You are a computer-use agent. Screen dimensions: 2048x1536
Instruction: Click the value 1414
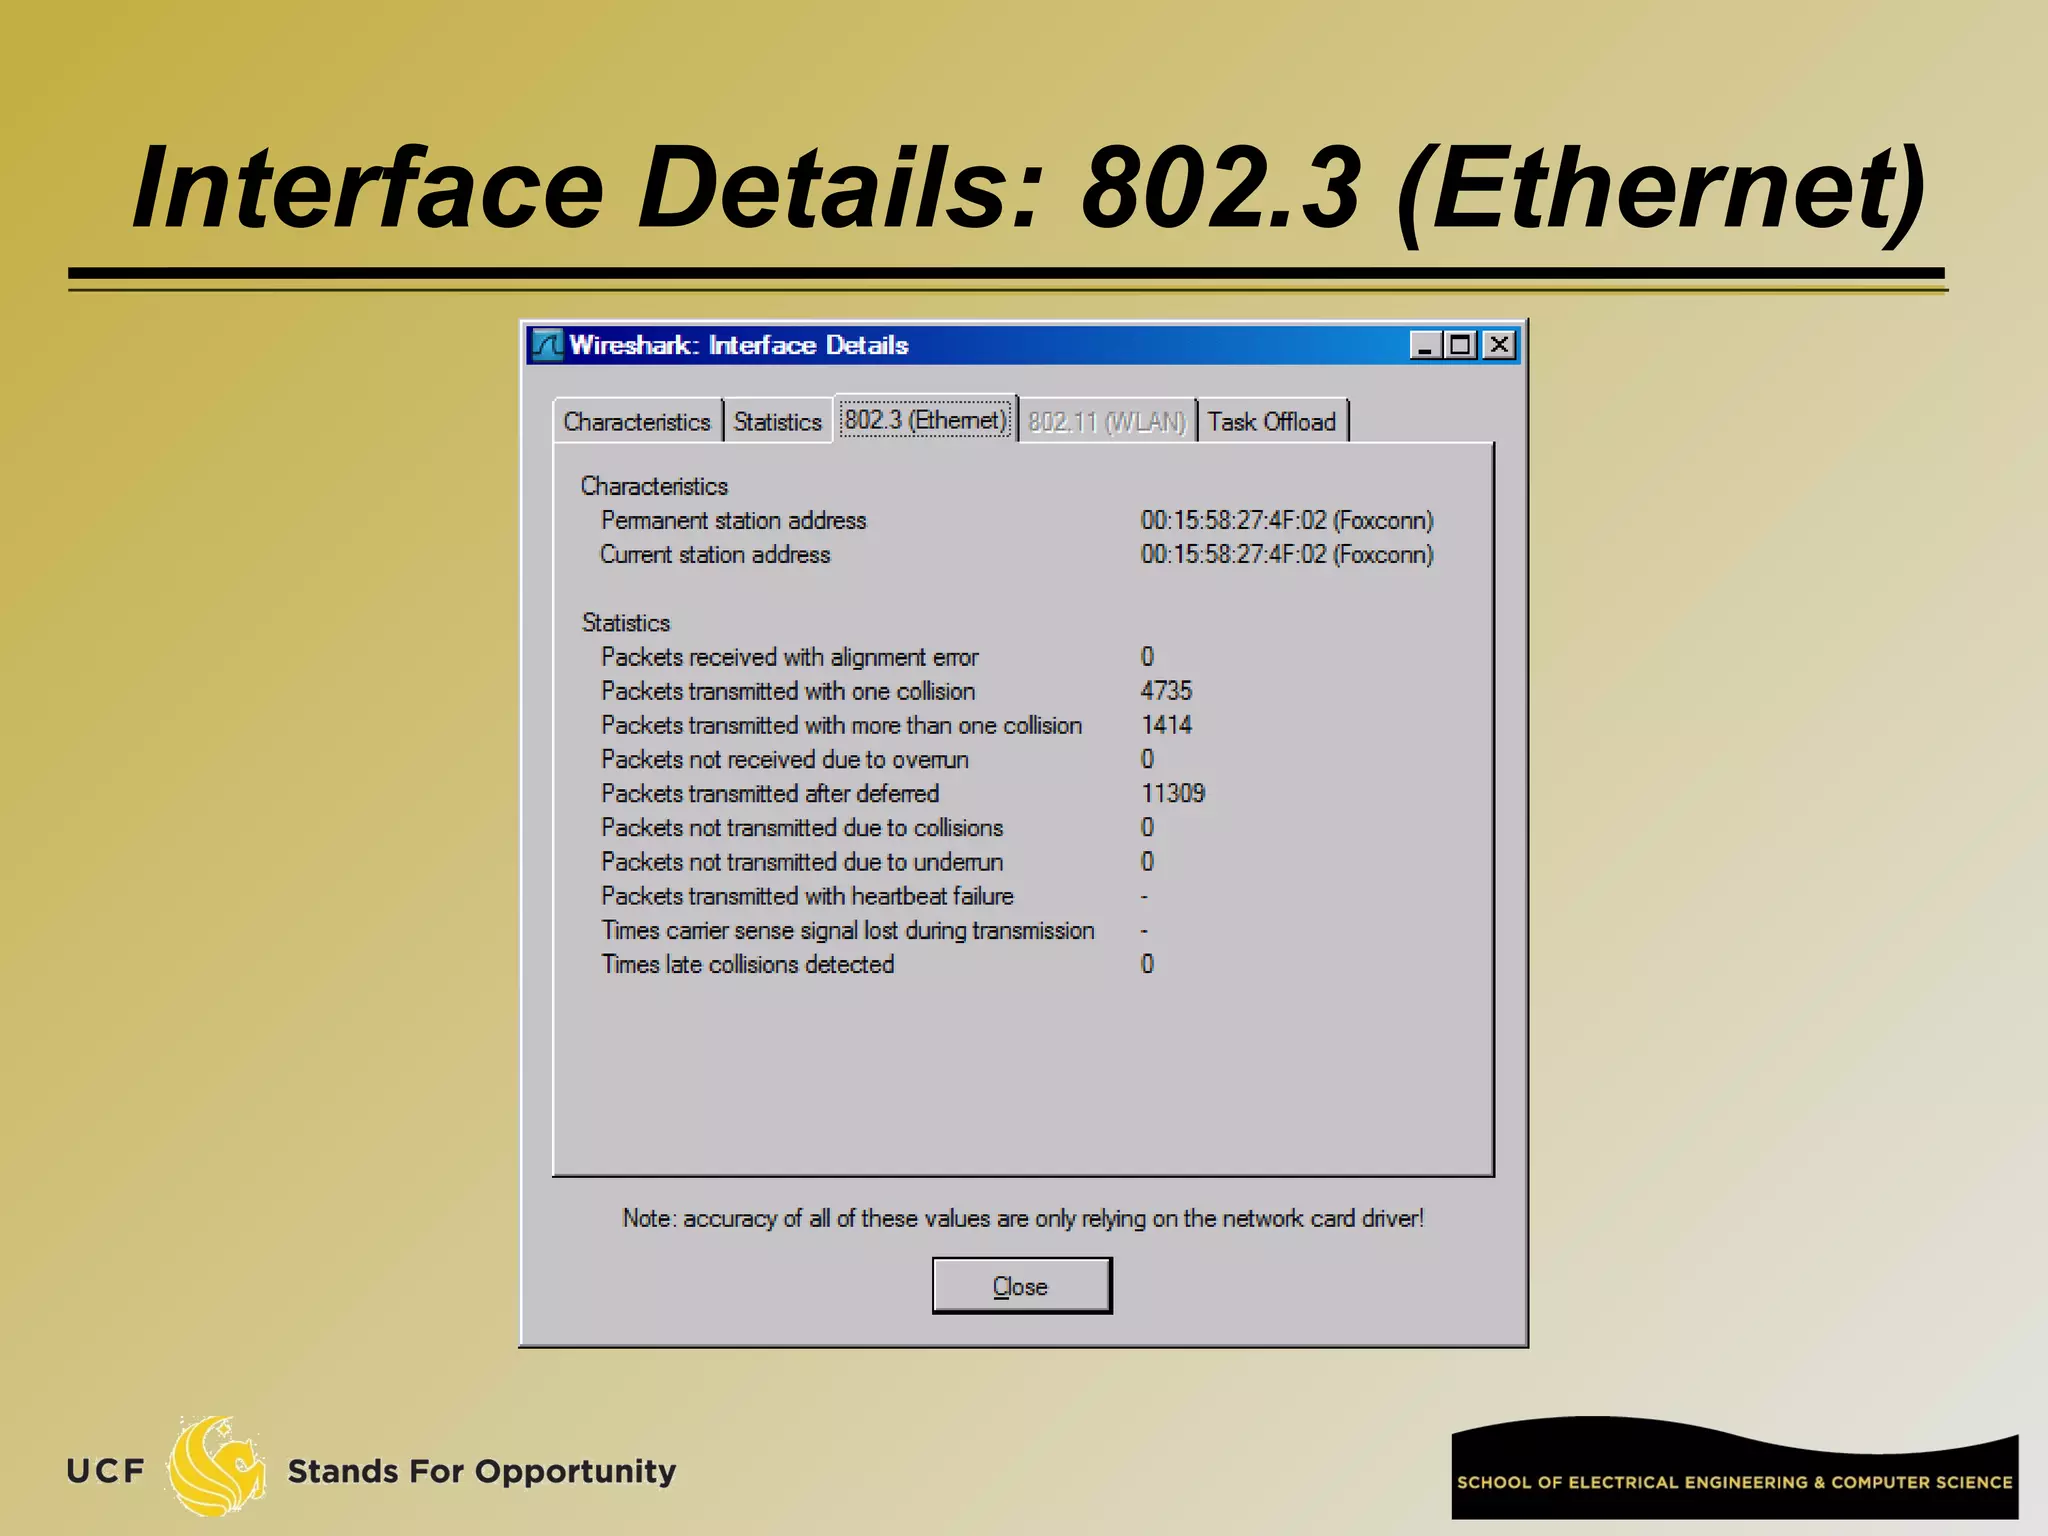(1166, 725)
